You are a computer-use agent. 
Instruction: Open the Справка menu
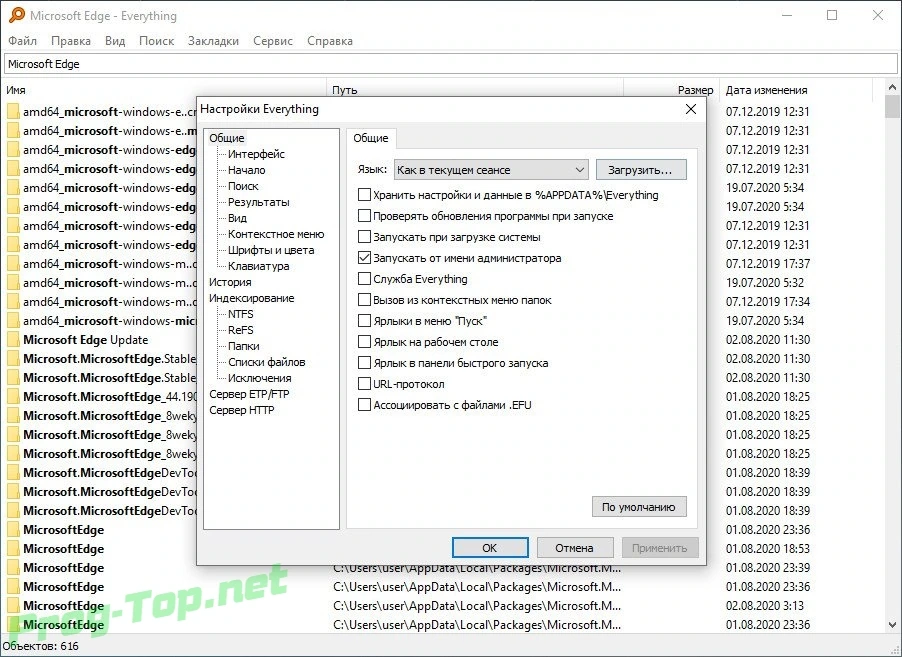tap(330, 41)
